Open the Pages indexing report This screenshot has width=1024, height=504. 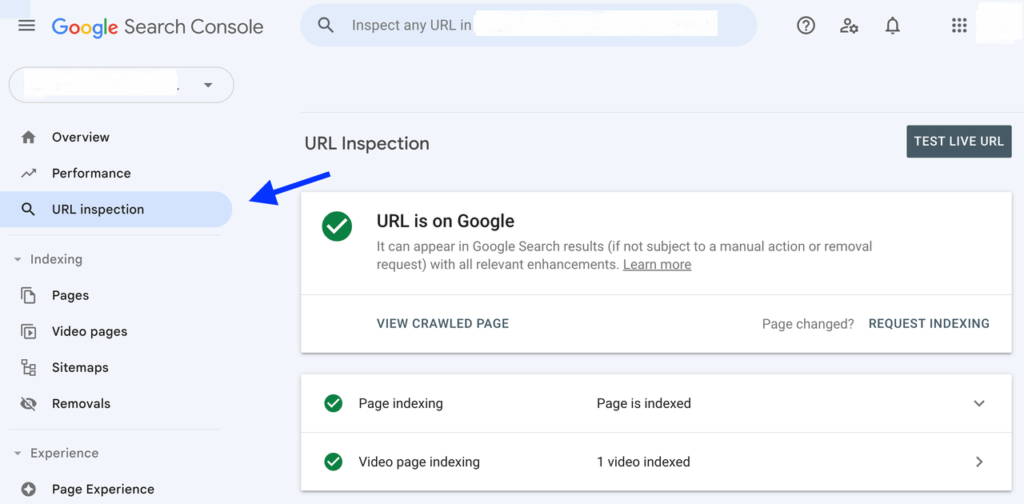tap(71, 296)
